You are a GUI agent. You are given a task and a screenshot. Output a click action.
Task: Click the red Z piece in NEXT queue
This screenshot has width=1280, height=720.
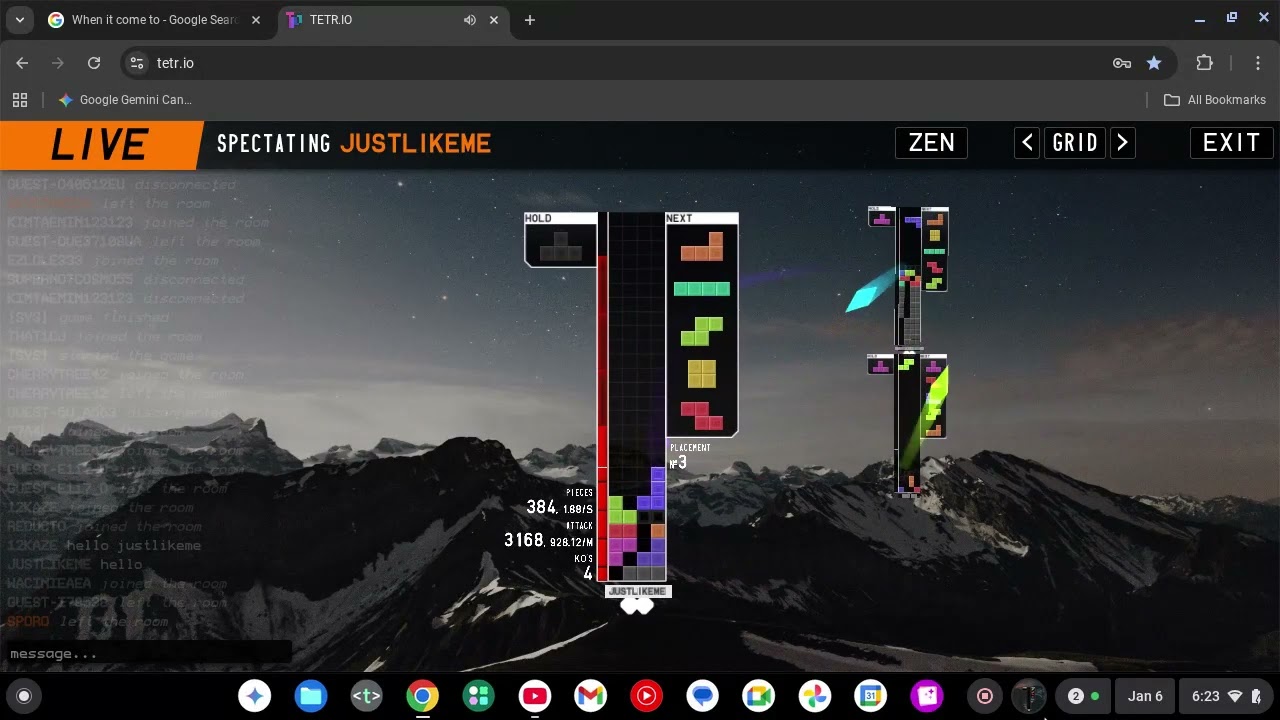click(x=702, y=415)
